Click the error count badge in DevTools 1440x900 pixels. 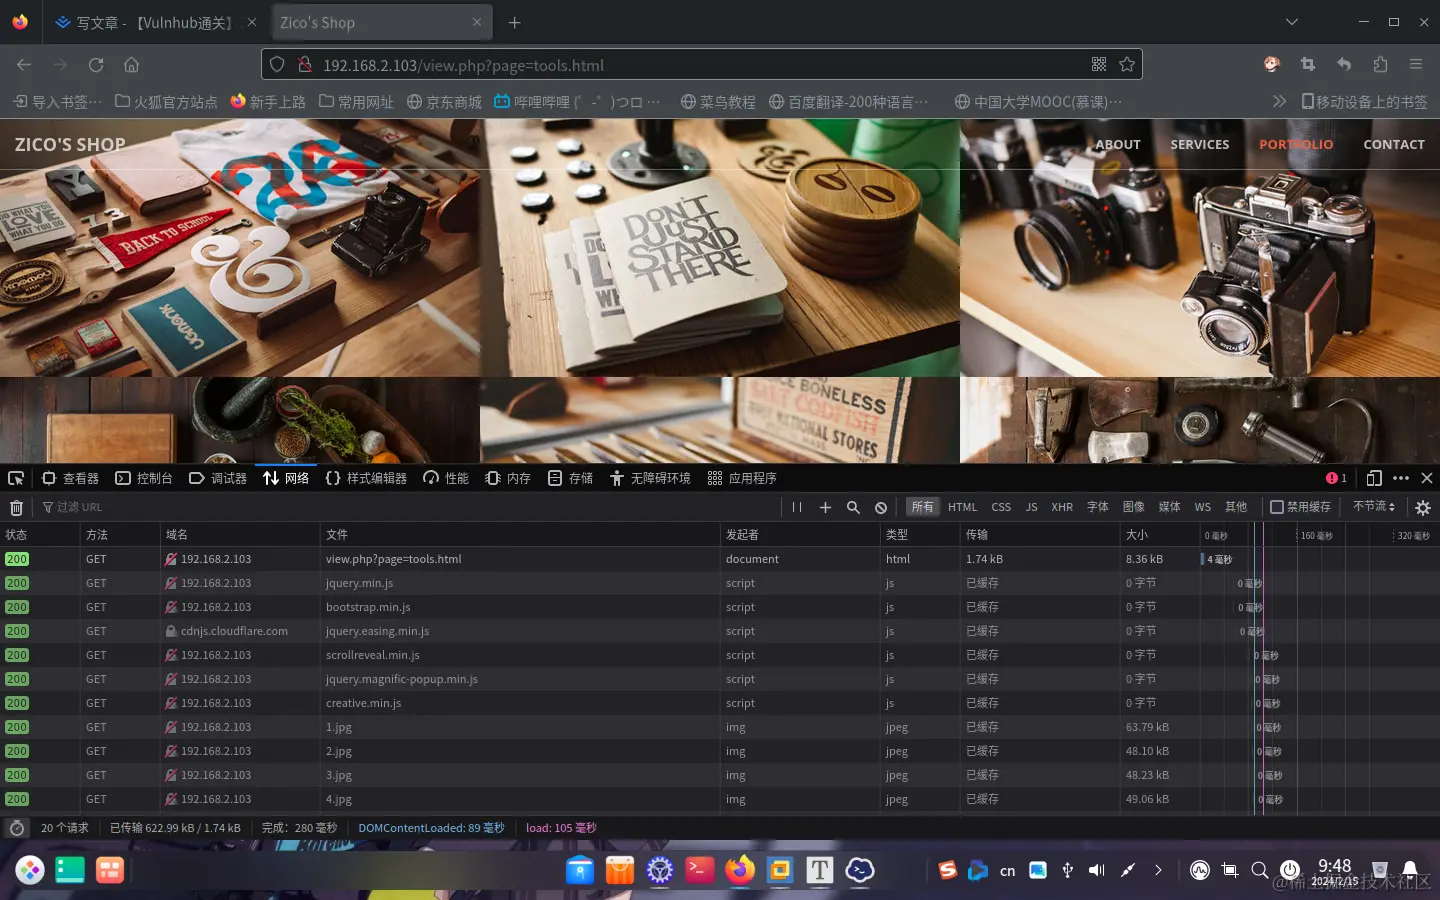coord(1336,478)
